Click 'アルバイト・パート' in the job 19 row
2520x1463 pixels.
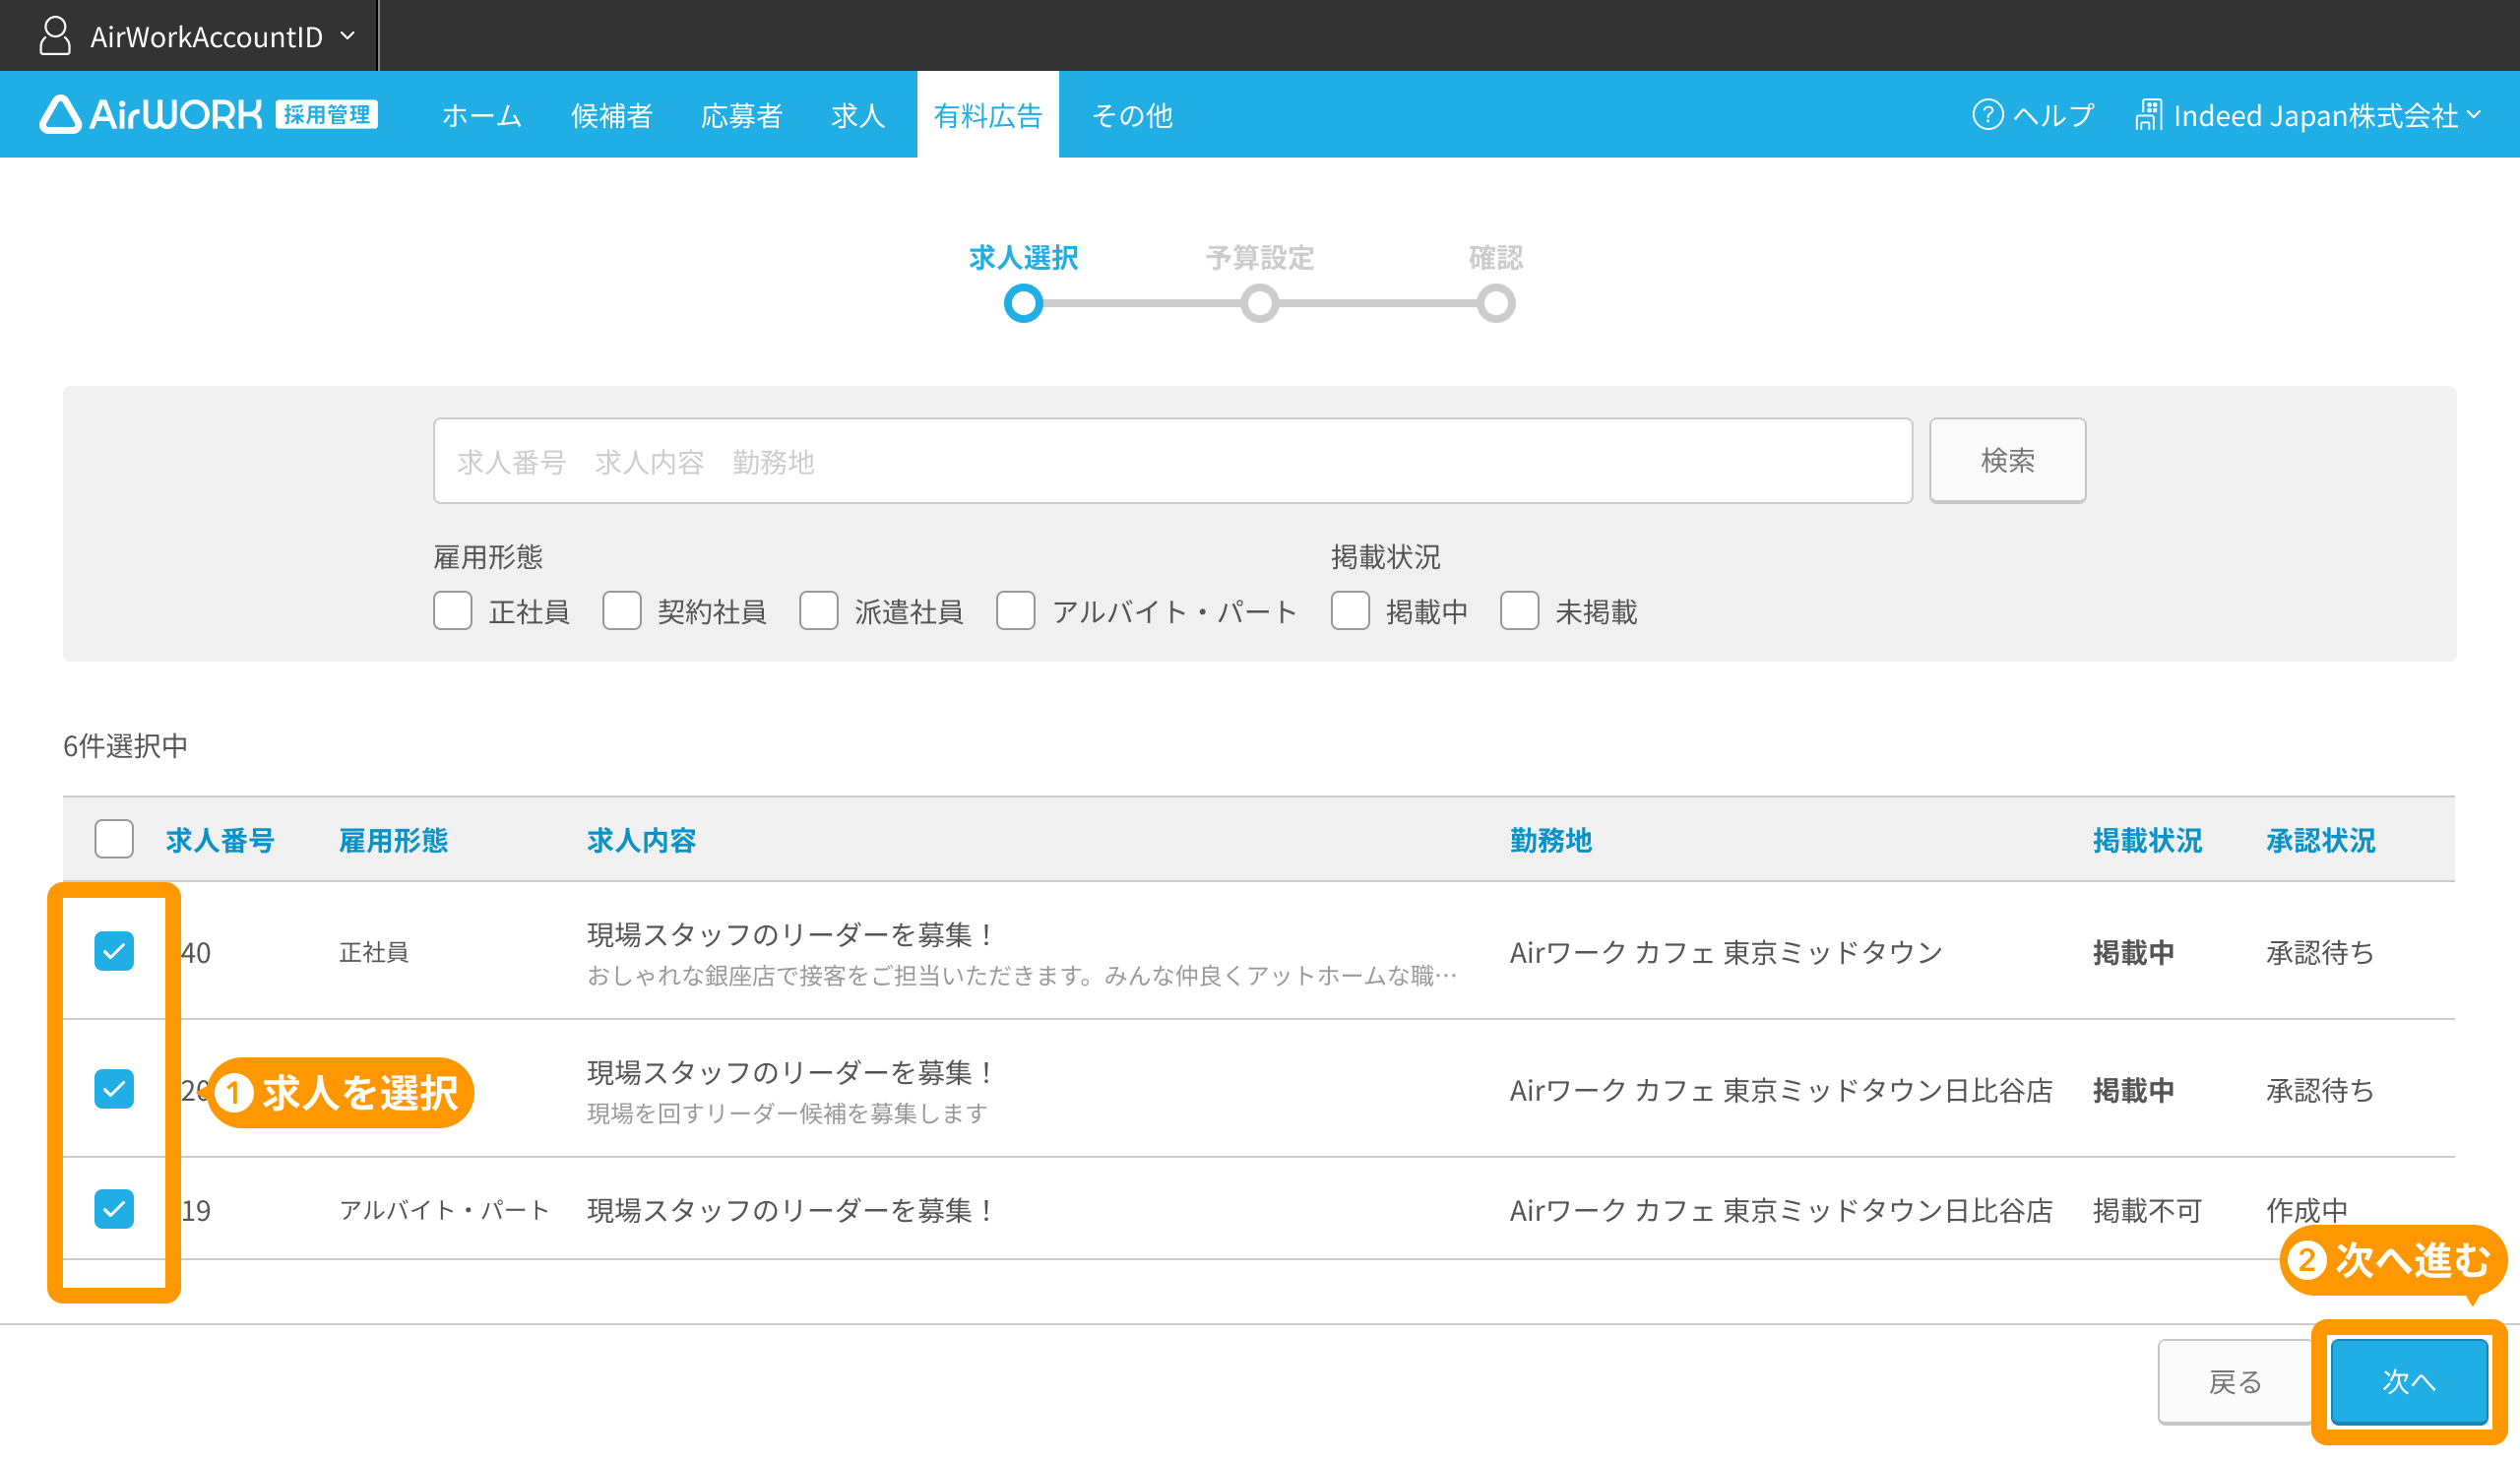pos(445,1210)
